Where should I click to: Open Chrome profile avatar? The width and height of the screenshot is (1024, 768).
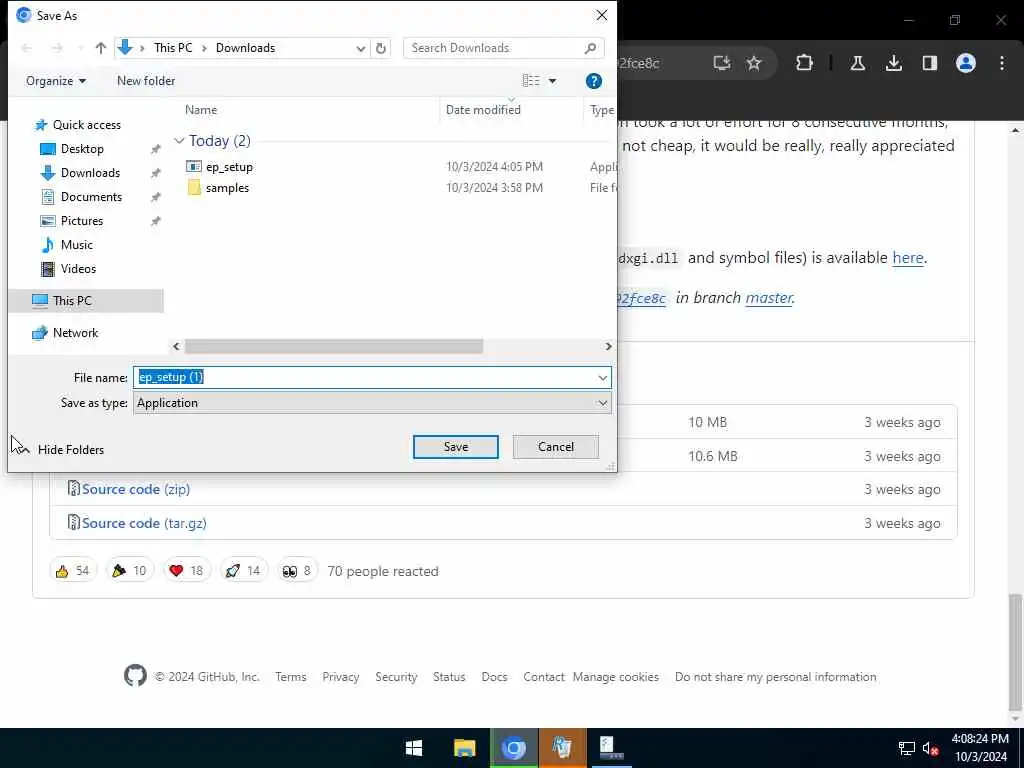coord(966,63)
